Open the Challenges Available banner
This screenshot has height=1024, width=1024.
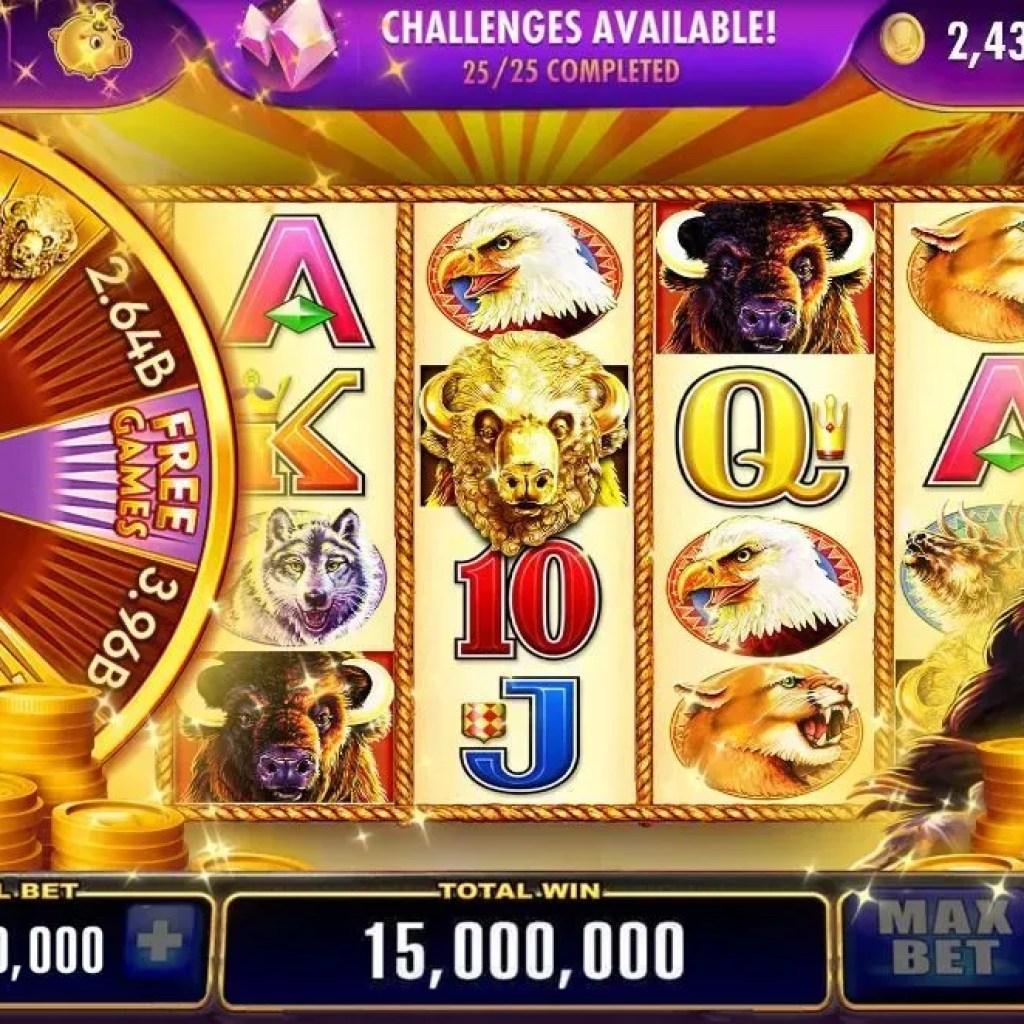coord(578,48)
